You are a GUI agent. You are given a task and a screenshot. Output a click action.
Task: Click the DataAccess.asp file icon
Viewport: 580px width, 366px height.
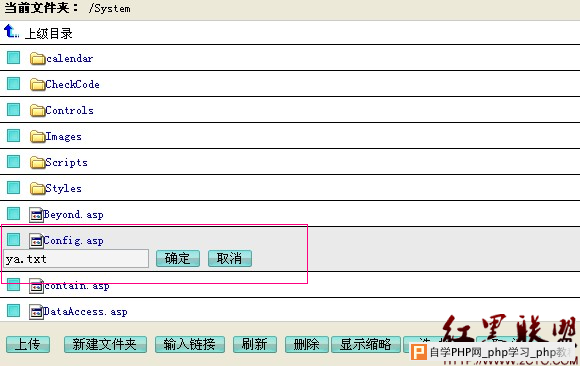(x=36, y=312)
